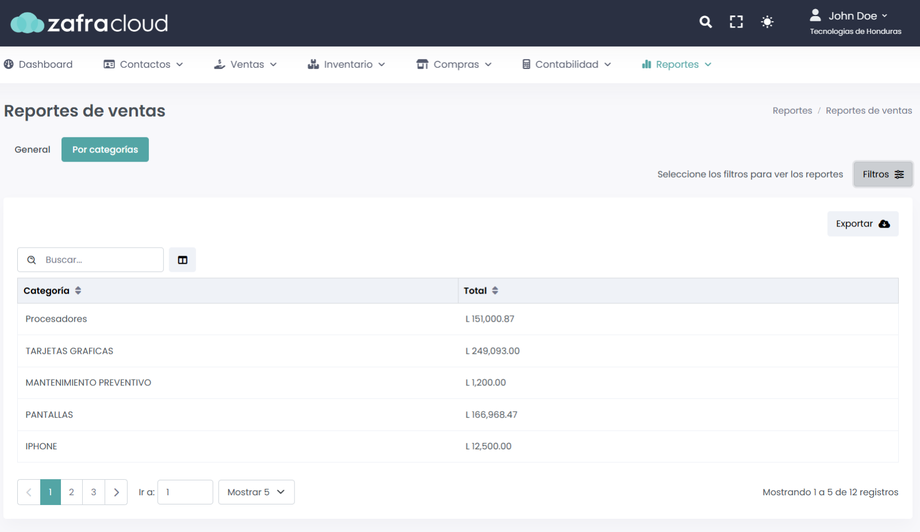The width and height of the screenshot is (920, 532).
Task: Click the Dashboard gauge icon
Action: point(9,65)
